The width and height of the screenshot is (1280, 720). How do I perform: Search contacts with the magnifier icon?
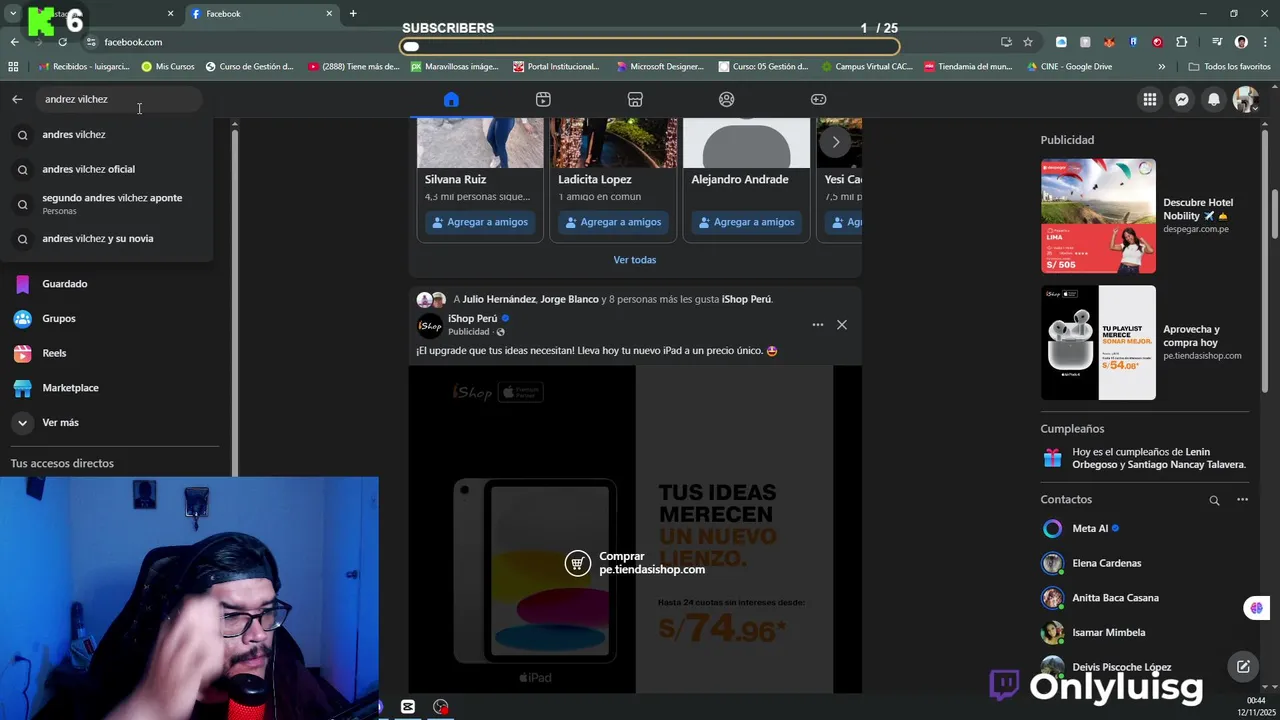(1214, 500)
